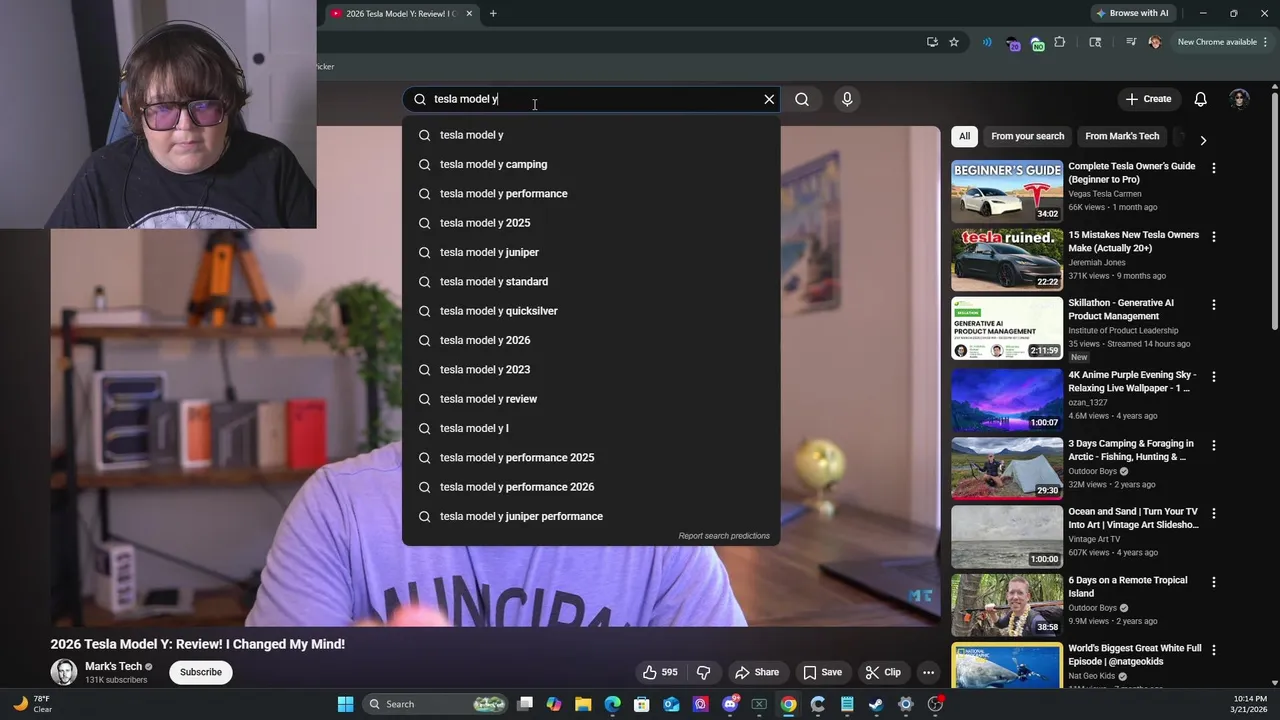Save the video to a playlist
The image size is (1280, 720).
[x=822, y=672]
